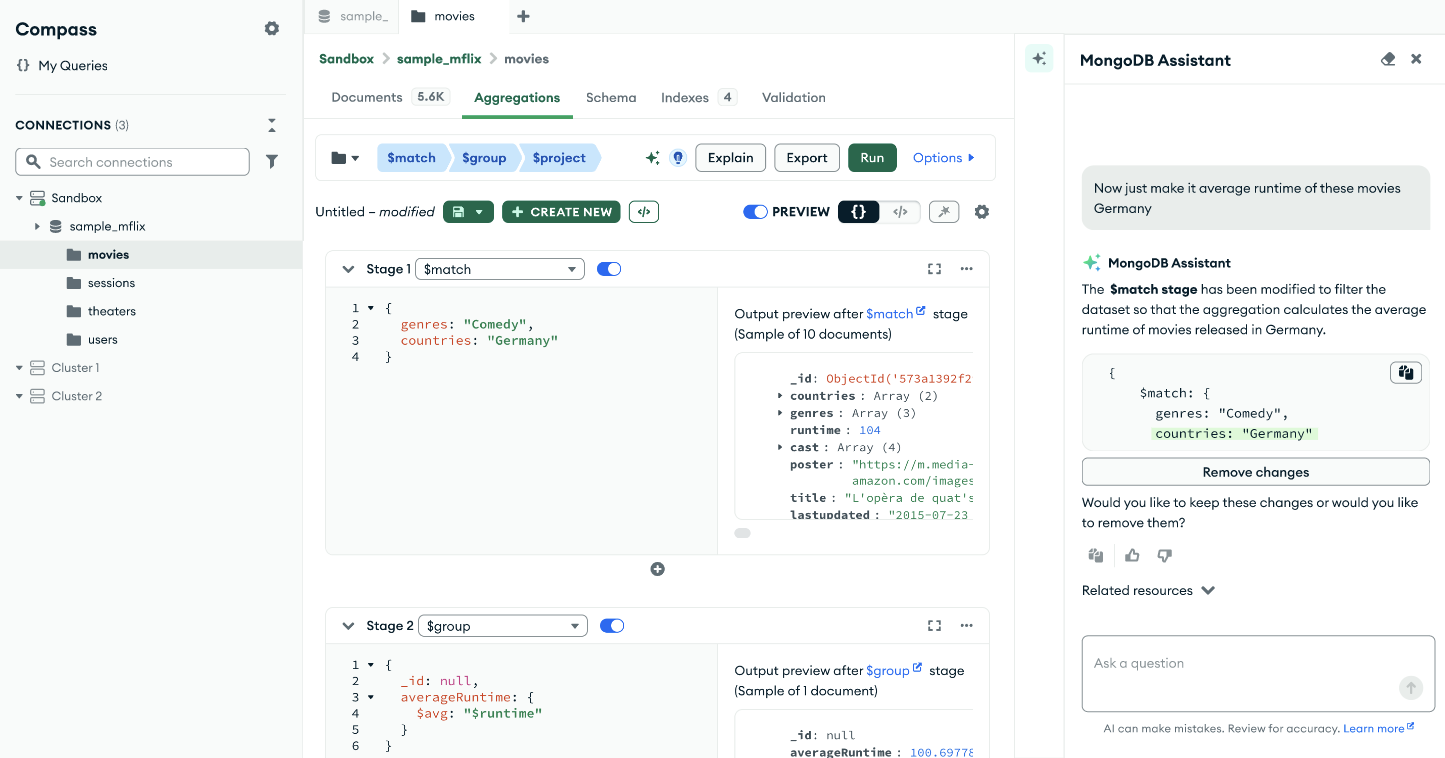The width and height of the screenshot is (1445, 758).
Task: Toggle the PREVIEW switch
Action: click(755, 212)
